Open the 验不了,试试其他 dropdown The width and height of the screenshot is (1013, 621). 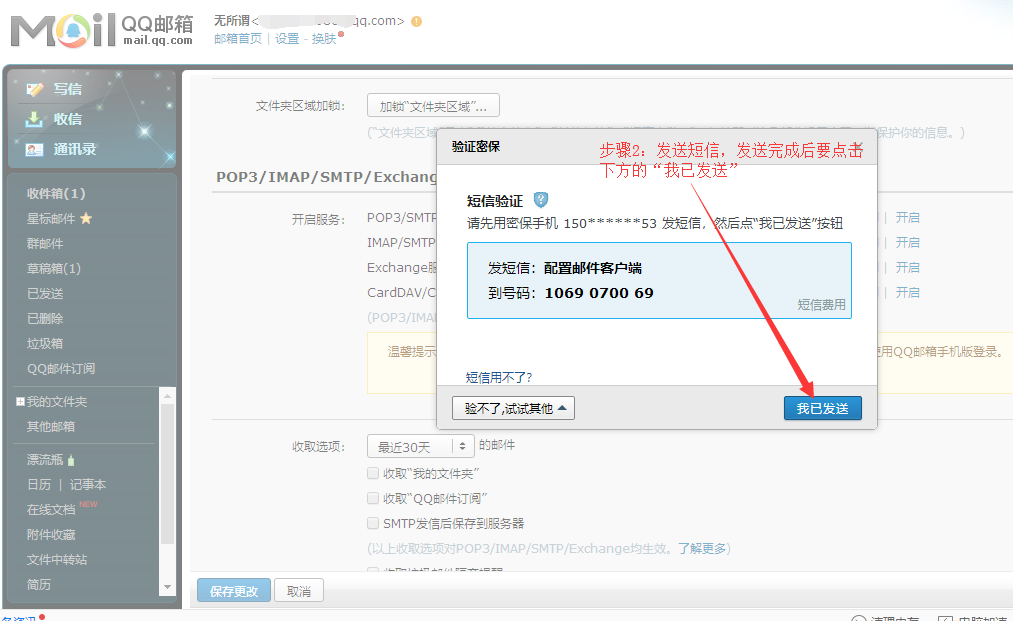click(x=513, y=408)
